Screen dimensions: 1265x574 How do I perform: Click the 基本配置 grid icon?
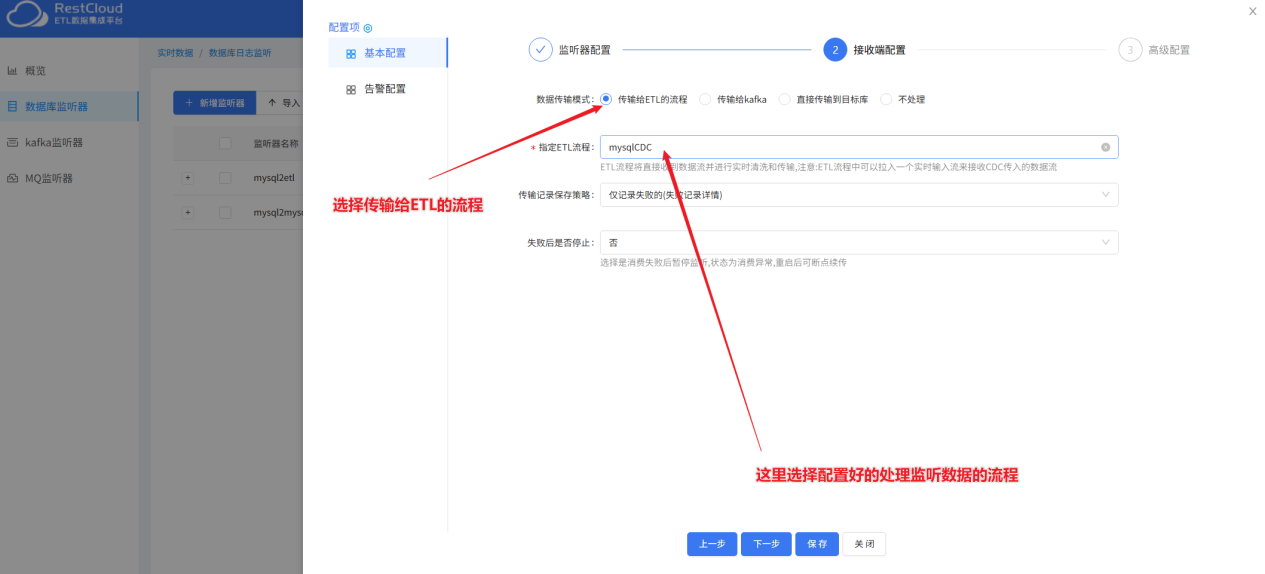tap(351, 54)
